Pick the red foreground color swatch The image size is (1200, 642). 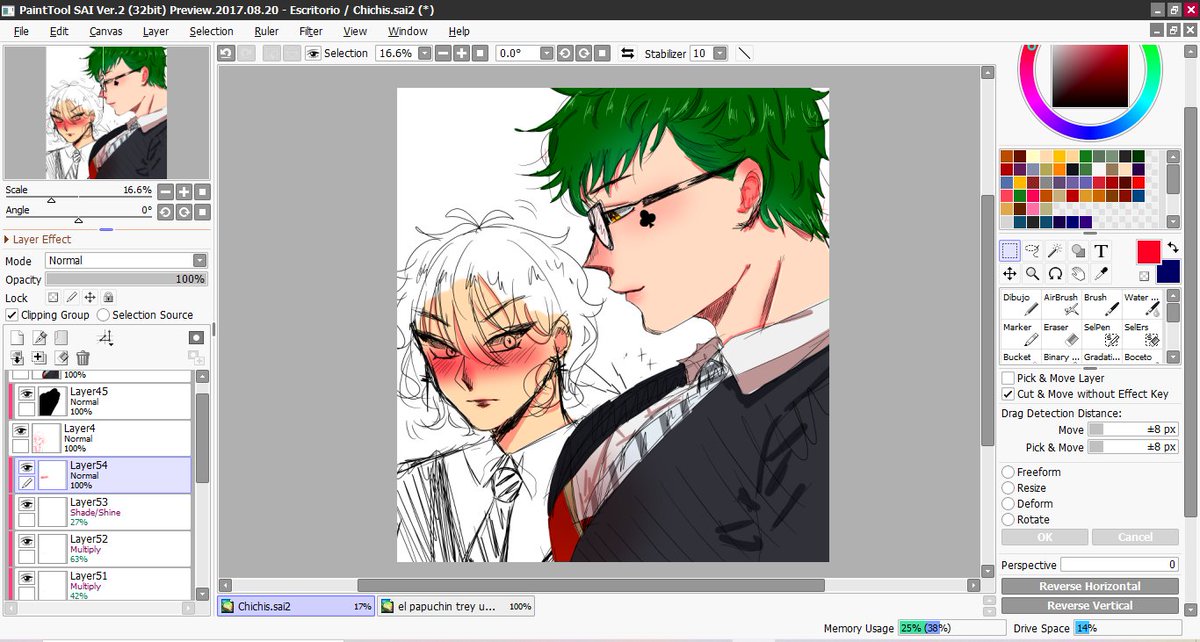click(x=1148, y=252)
